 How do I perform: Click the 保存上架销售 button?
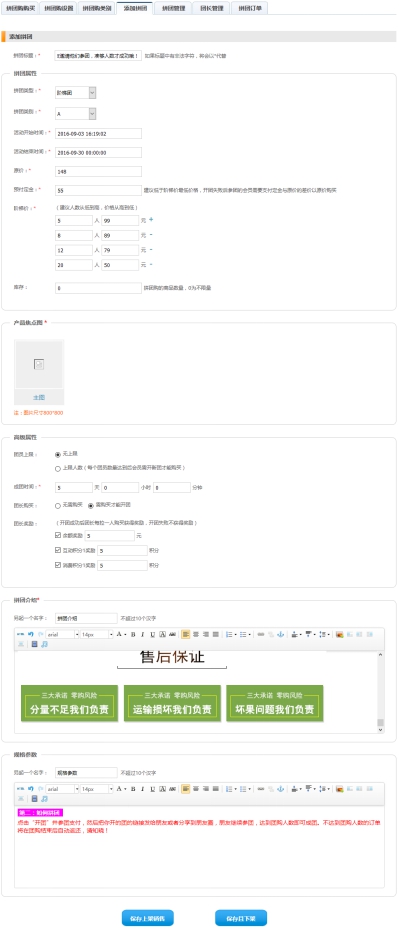click(148, 918)
